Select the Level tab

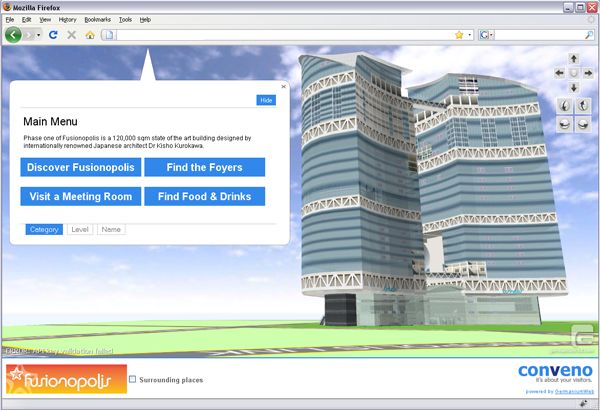[x=80, y=229]
